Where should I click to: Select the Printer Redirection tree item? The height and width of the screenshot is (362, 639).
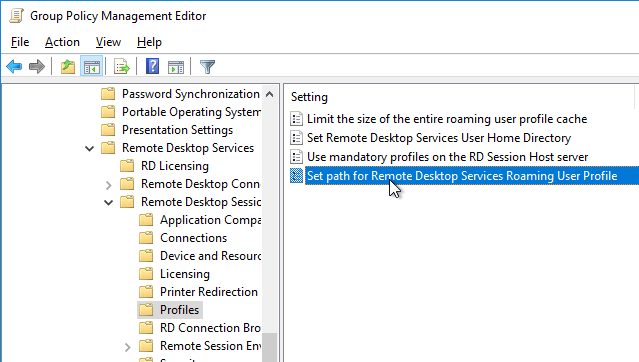(209, 291)
